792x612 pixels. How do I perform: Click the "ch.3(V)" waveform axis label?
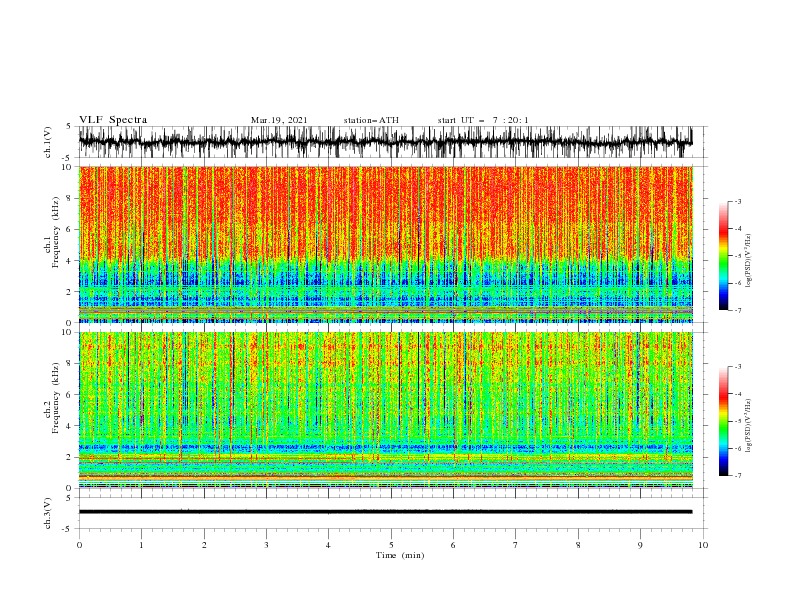pos(48,514)
